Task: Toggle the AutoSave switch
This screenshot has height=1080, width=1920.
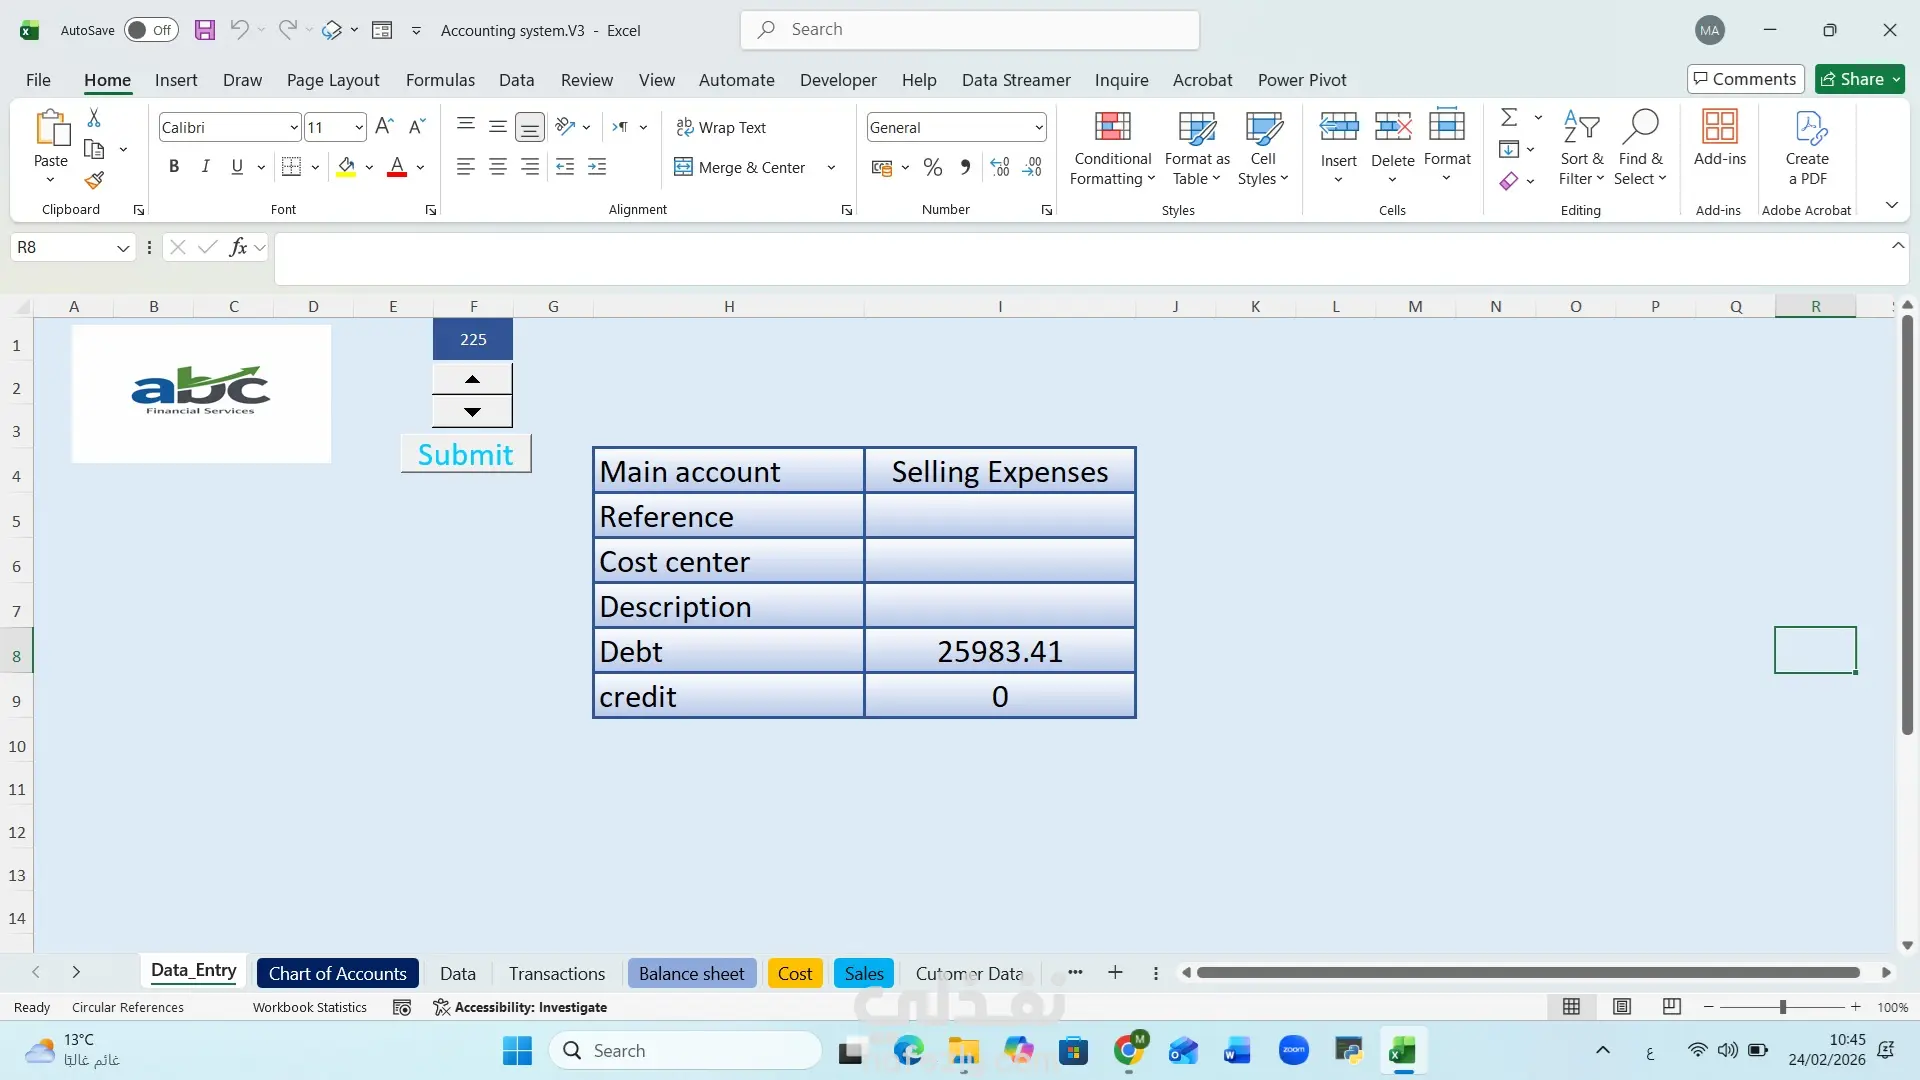Action: pos(151,30)
